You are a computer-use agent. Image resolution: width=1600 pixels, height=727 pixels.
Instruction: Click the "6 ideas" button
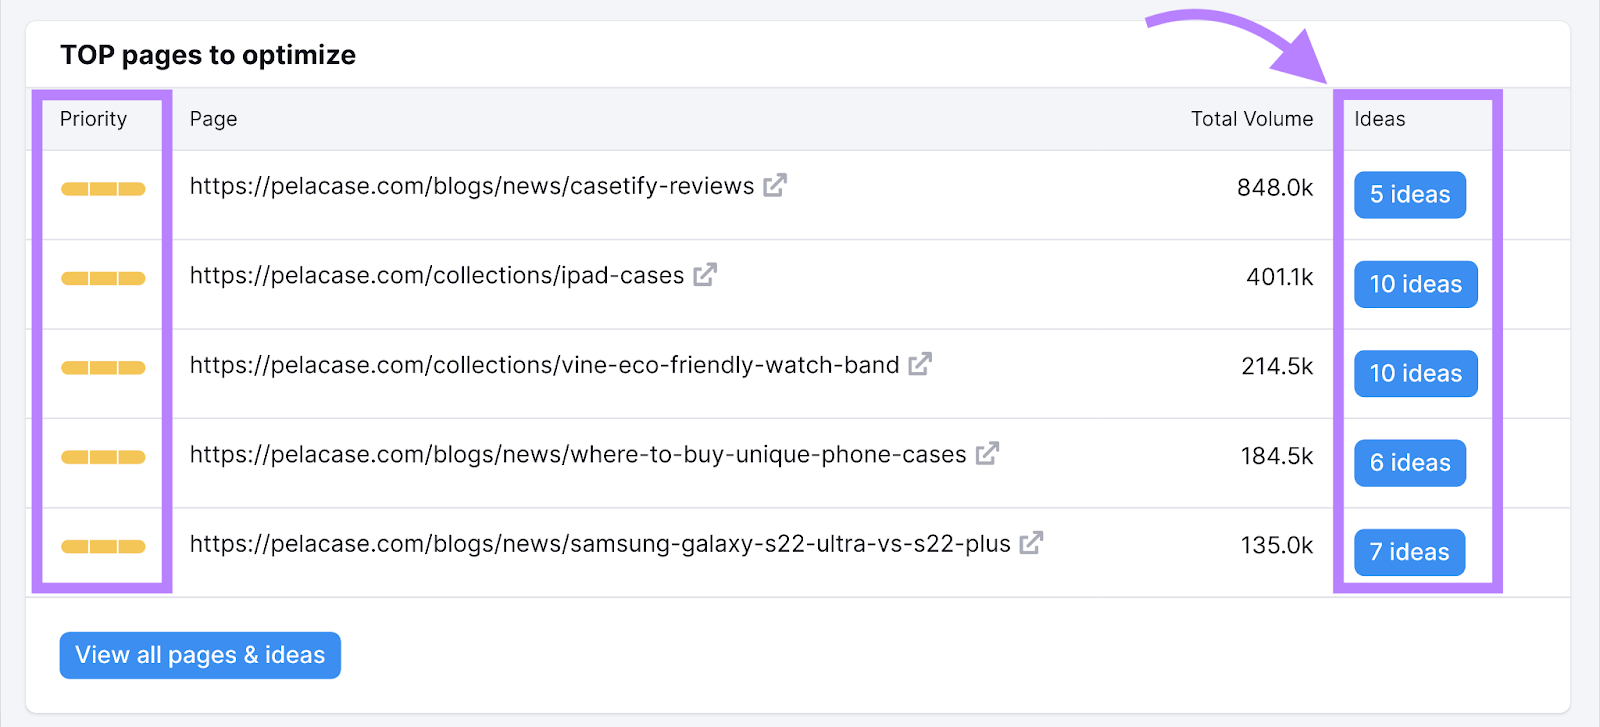pos(1409,463)
